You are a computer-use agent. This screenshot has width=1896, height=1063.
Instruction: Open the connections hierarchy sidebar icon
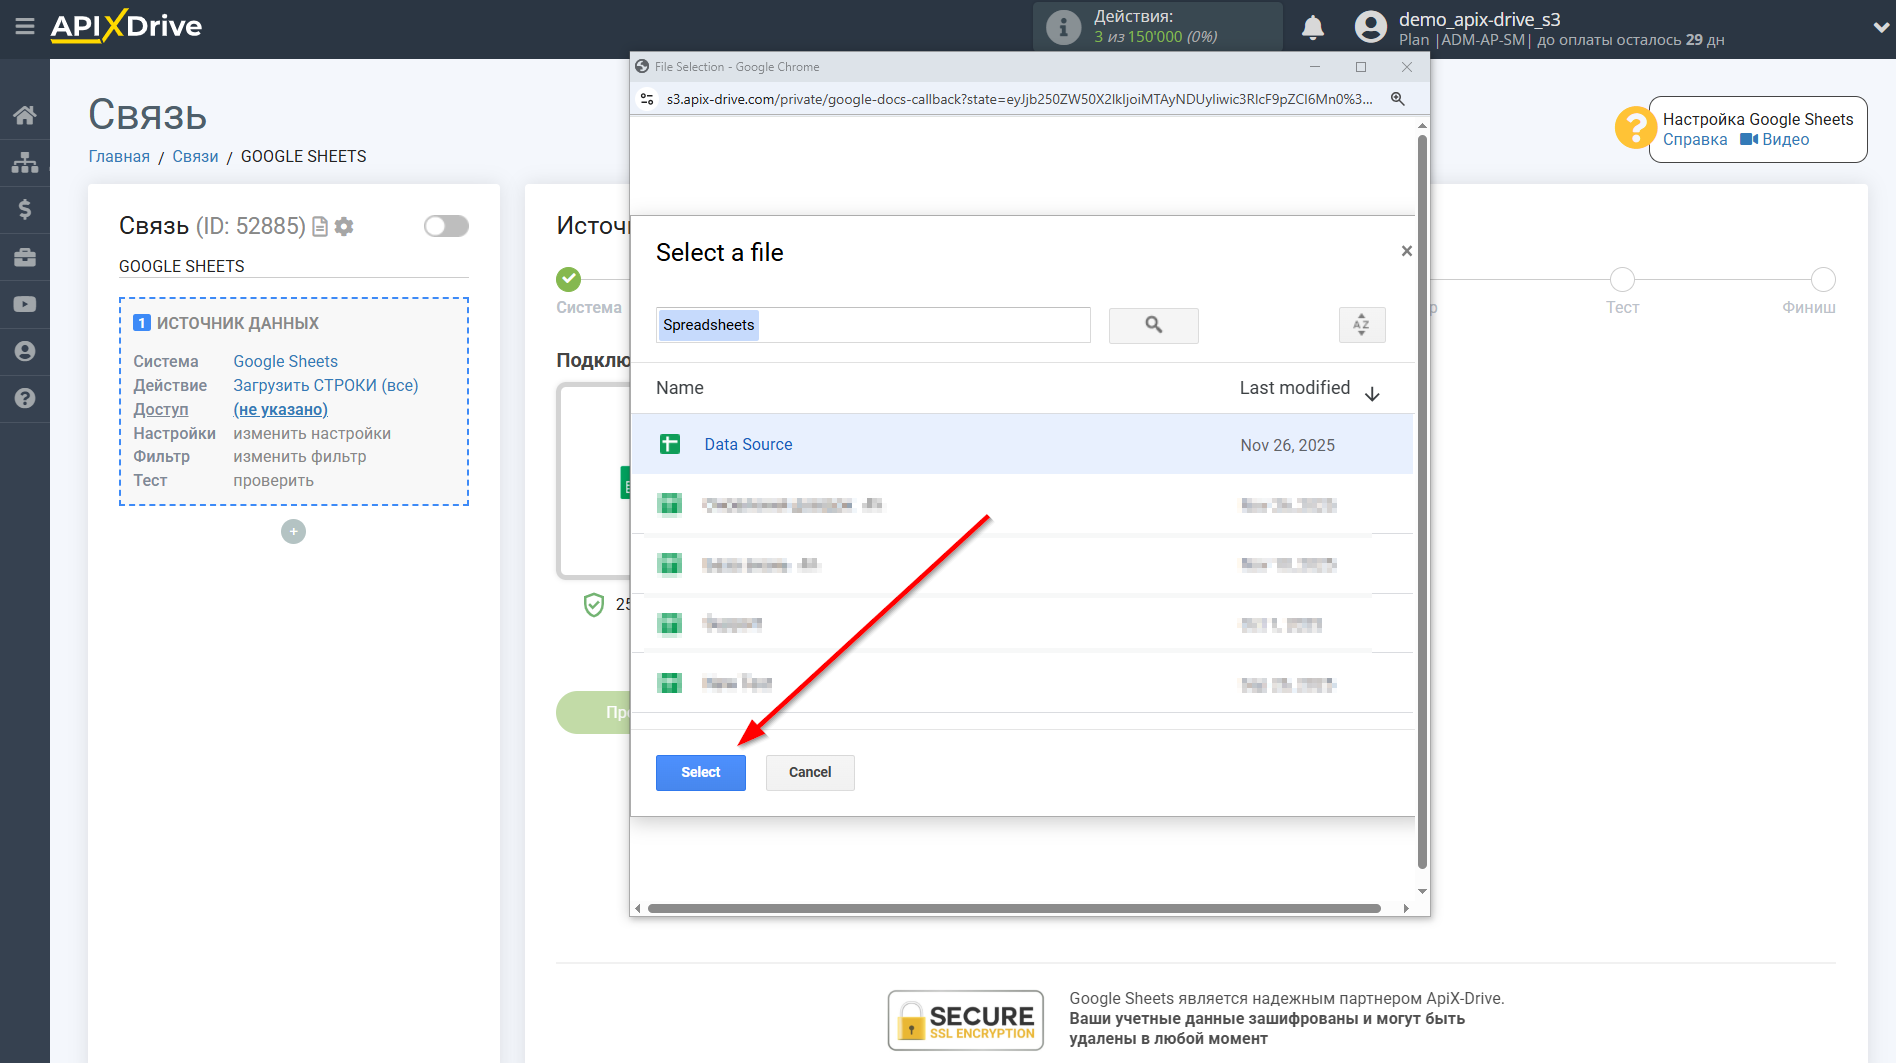(x=25, y=161)
